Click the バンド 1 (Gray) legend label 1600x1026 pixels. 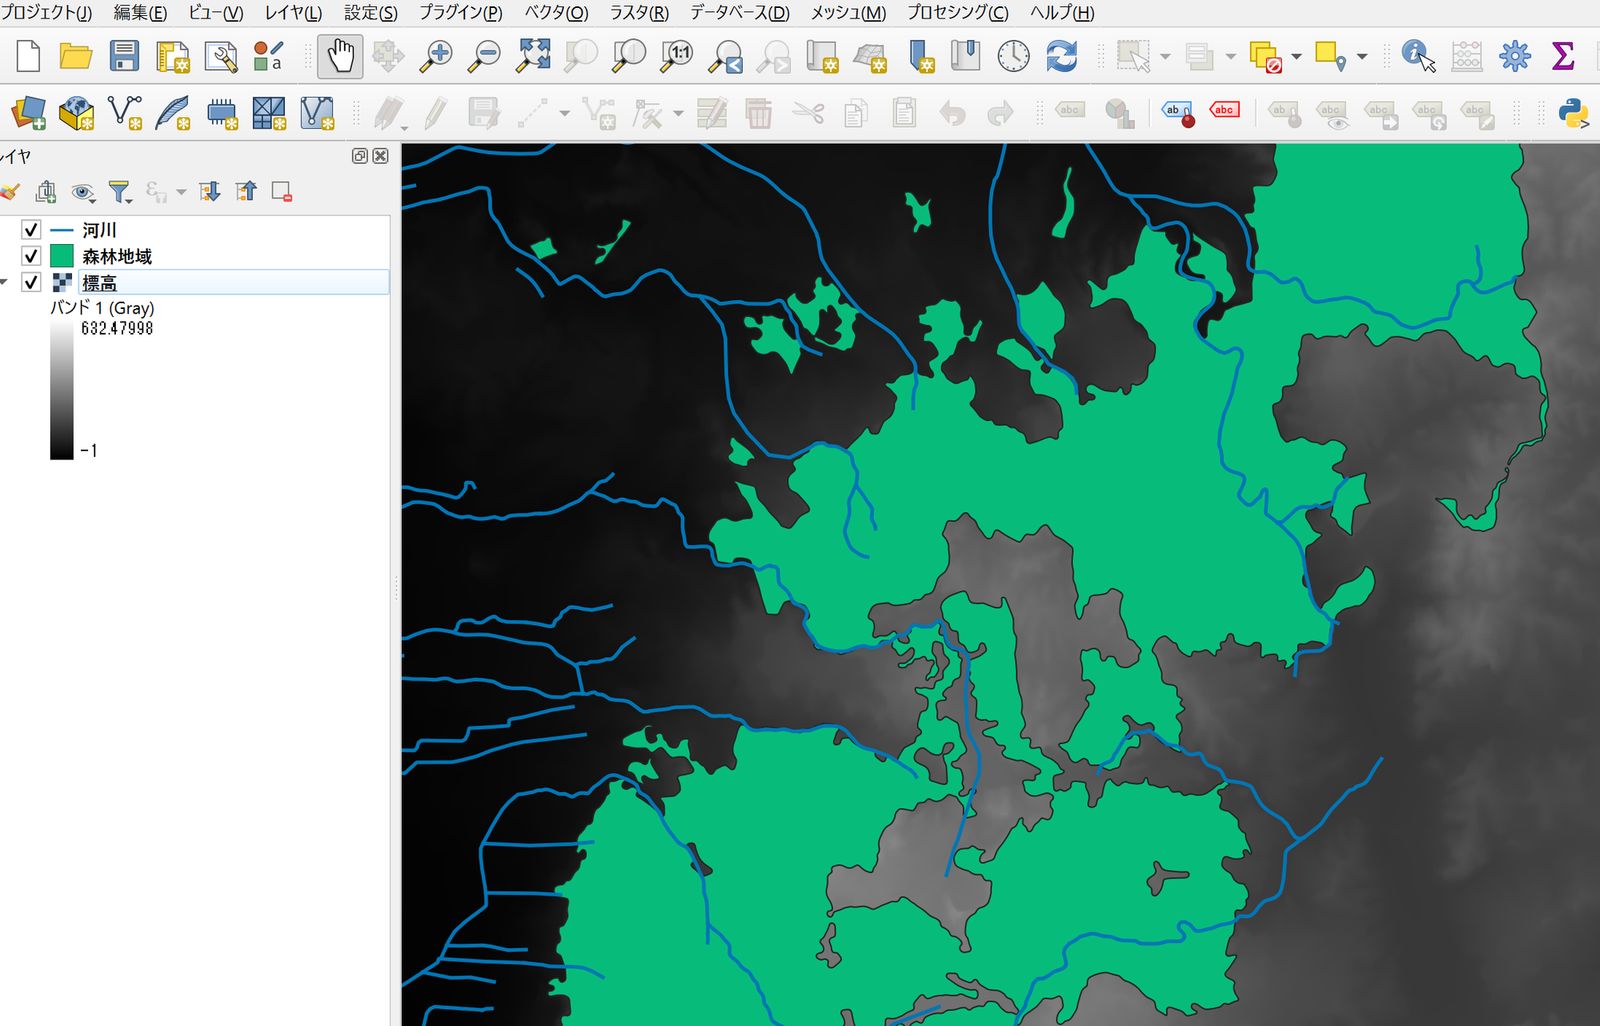102,308
